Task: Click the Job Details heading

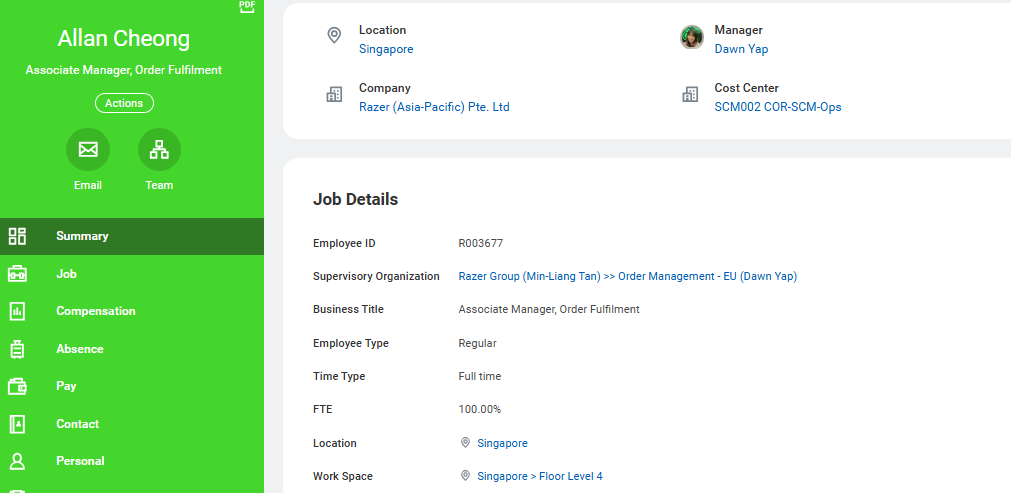Action: coord(355,200)
